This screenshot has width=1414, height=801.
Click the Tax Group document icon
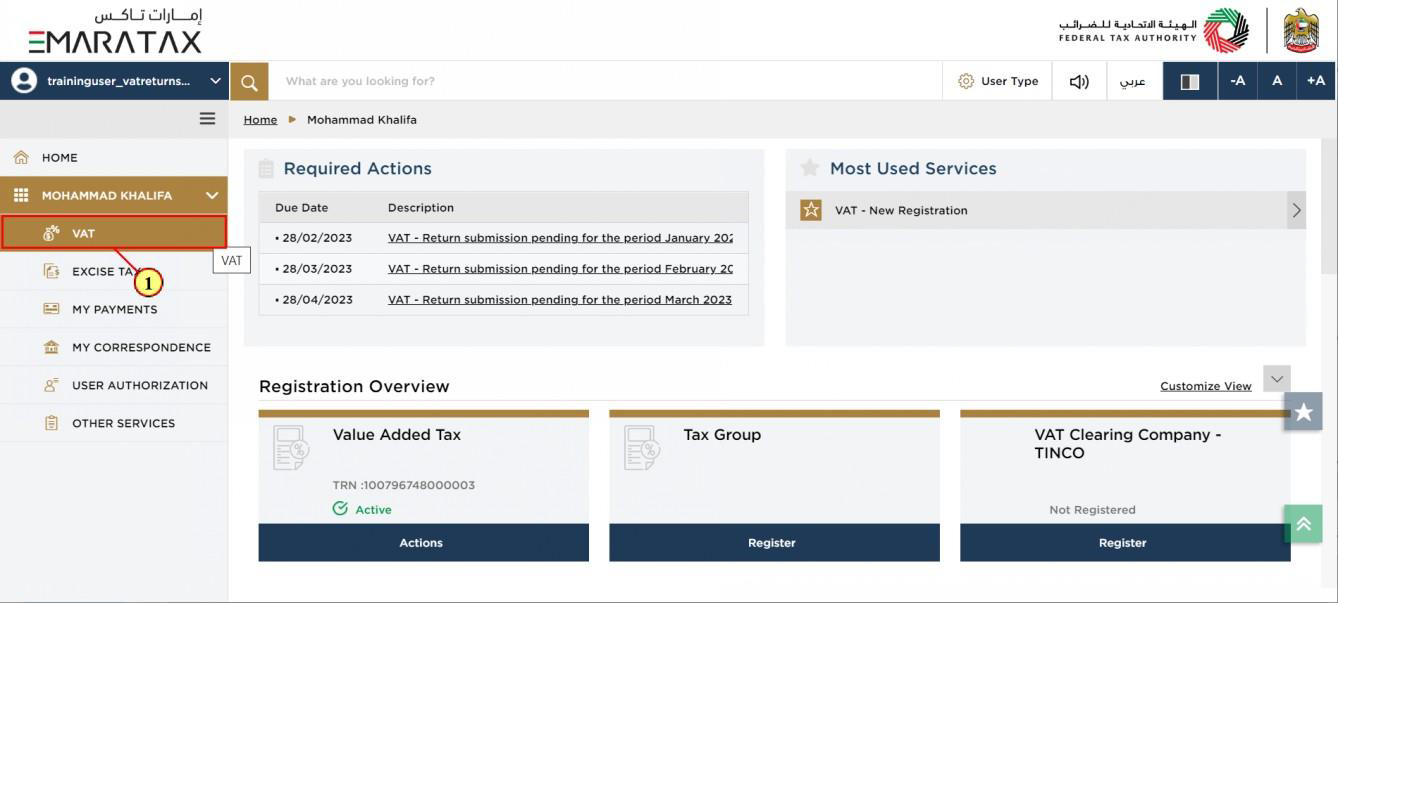642,448
